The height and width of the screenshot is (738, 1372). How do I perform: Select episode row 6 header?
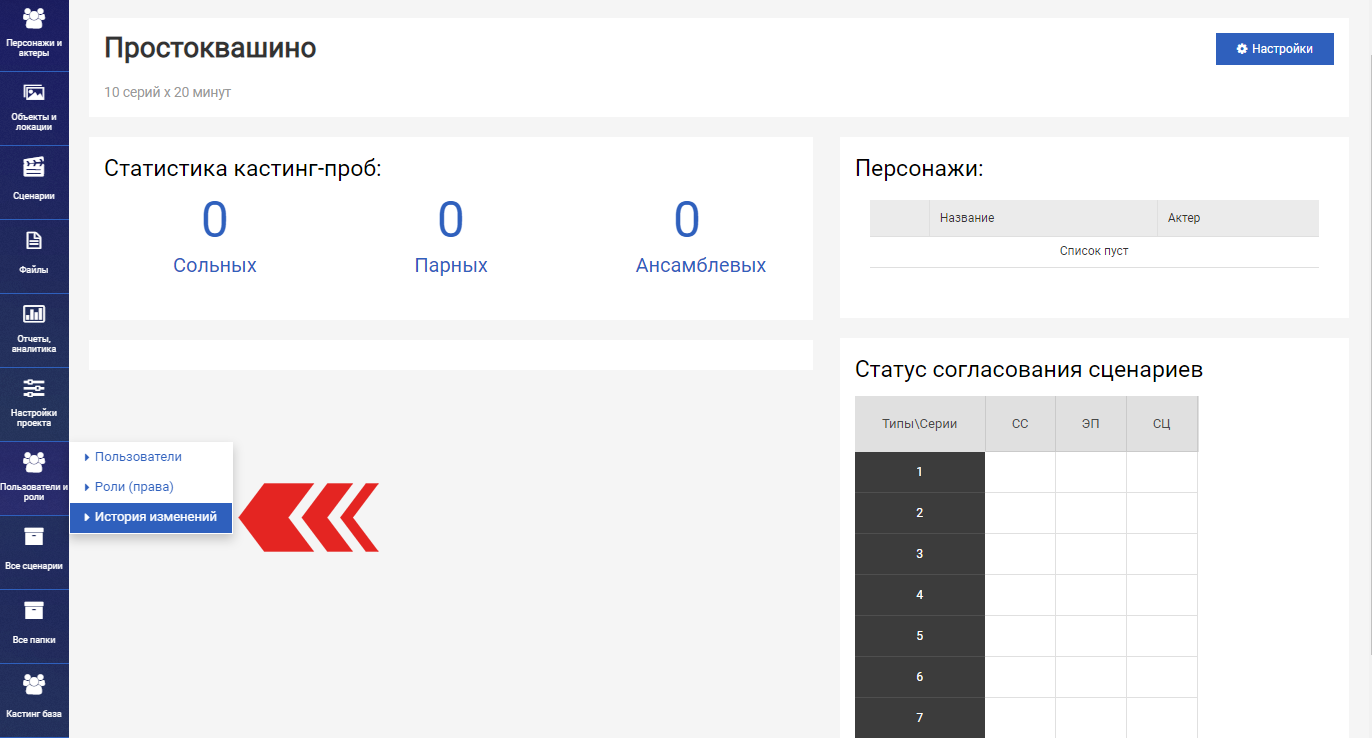point(920,677)
